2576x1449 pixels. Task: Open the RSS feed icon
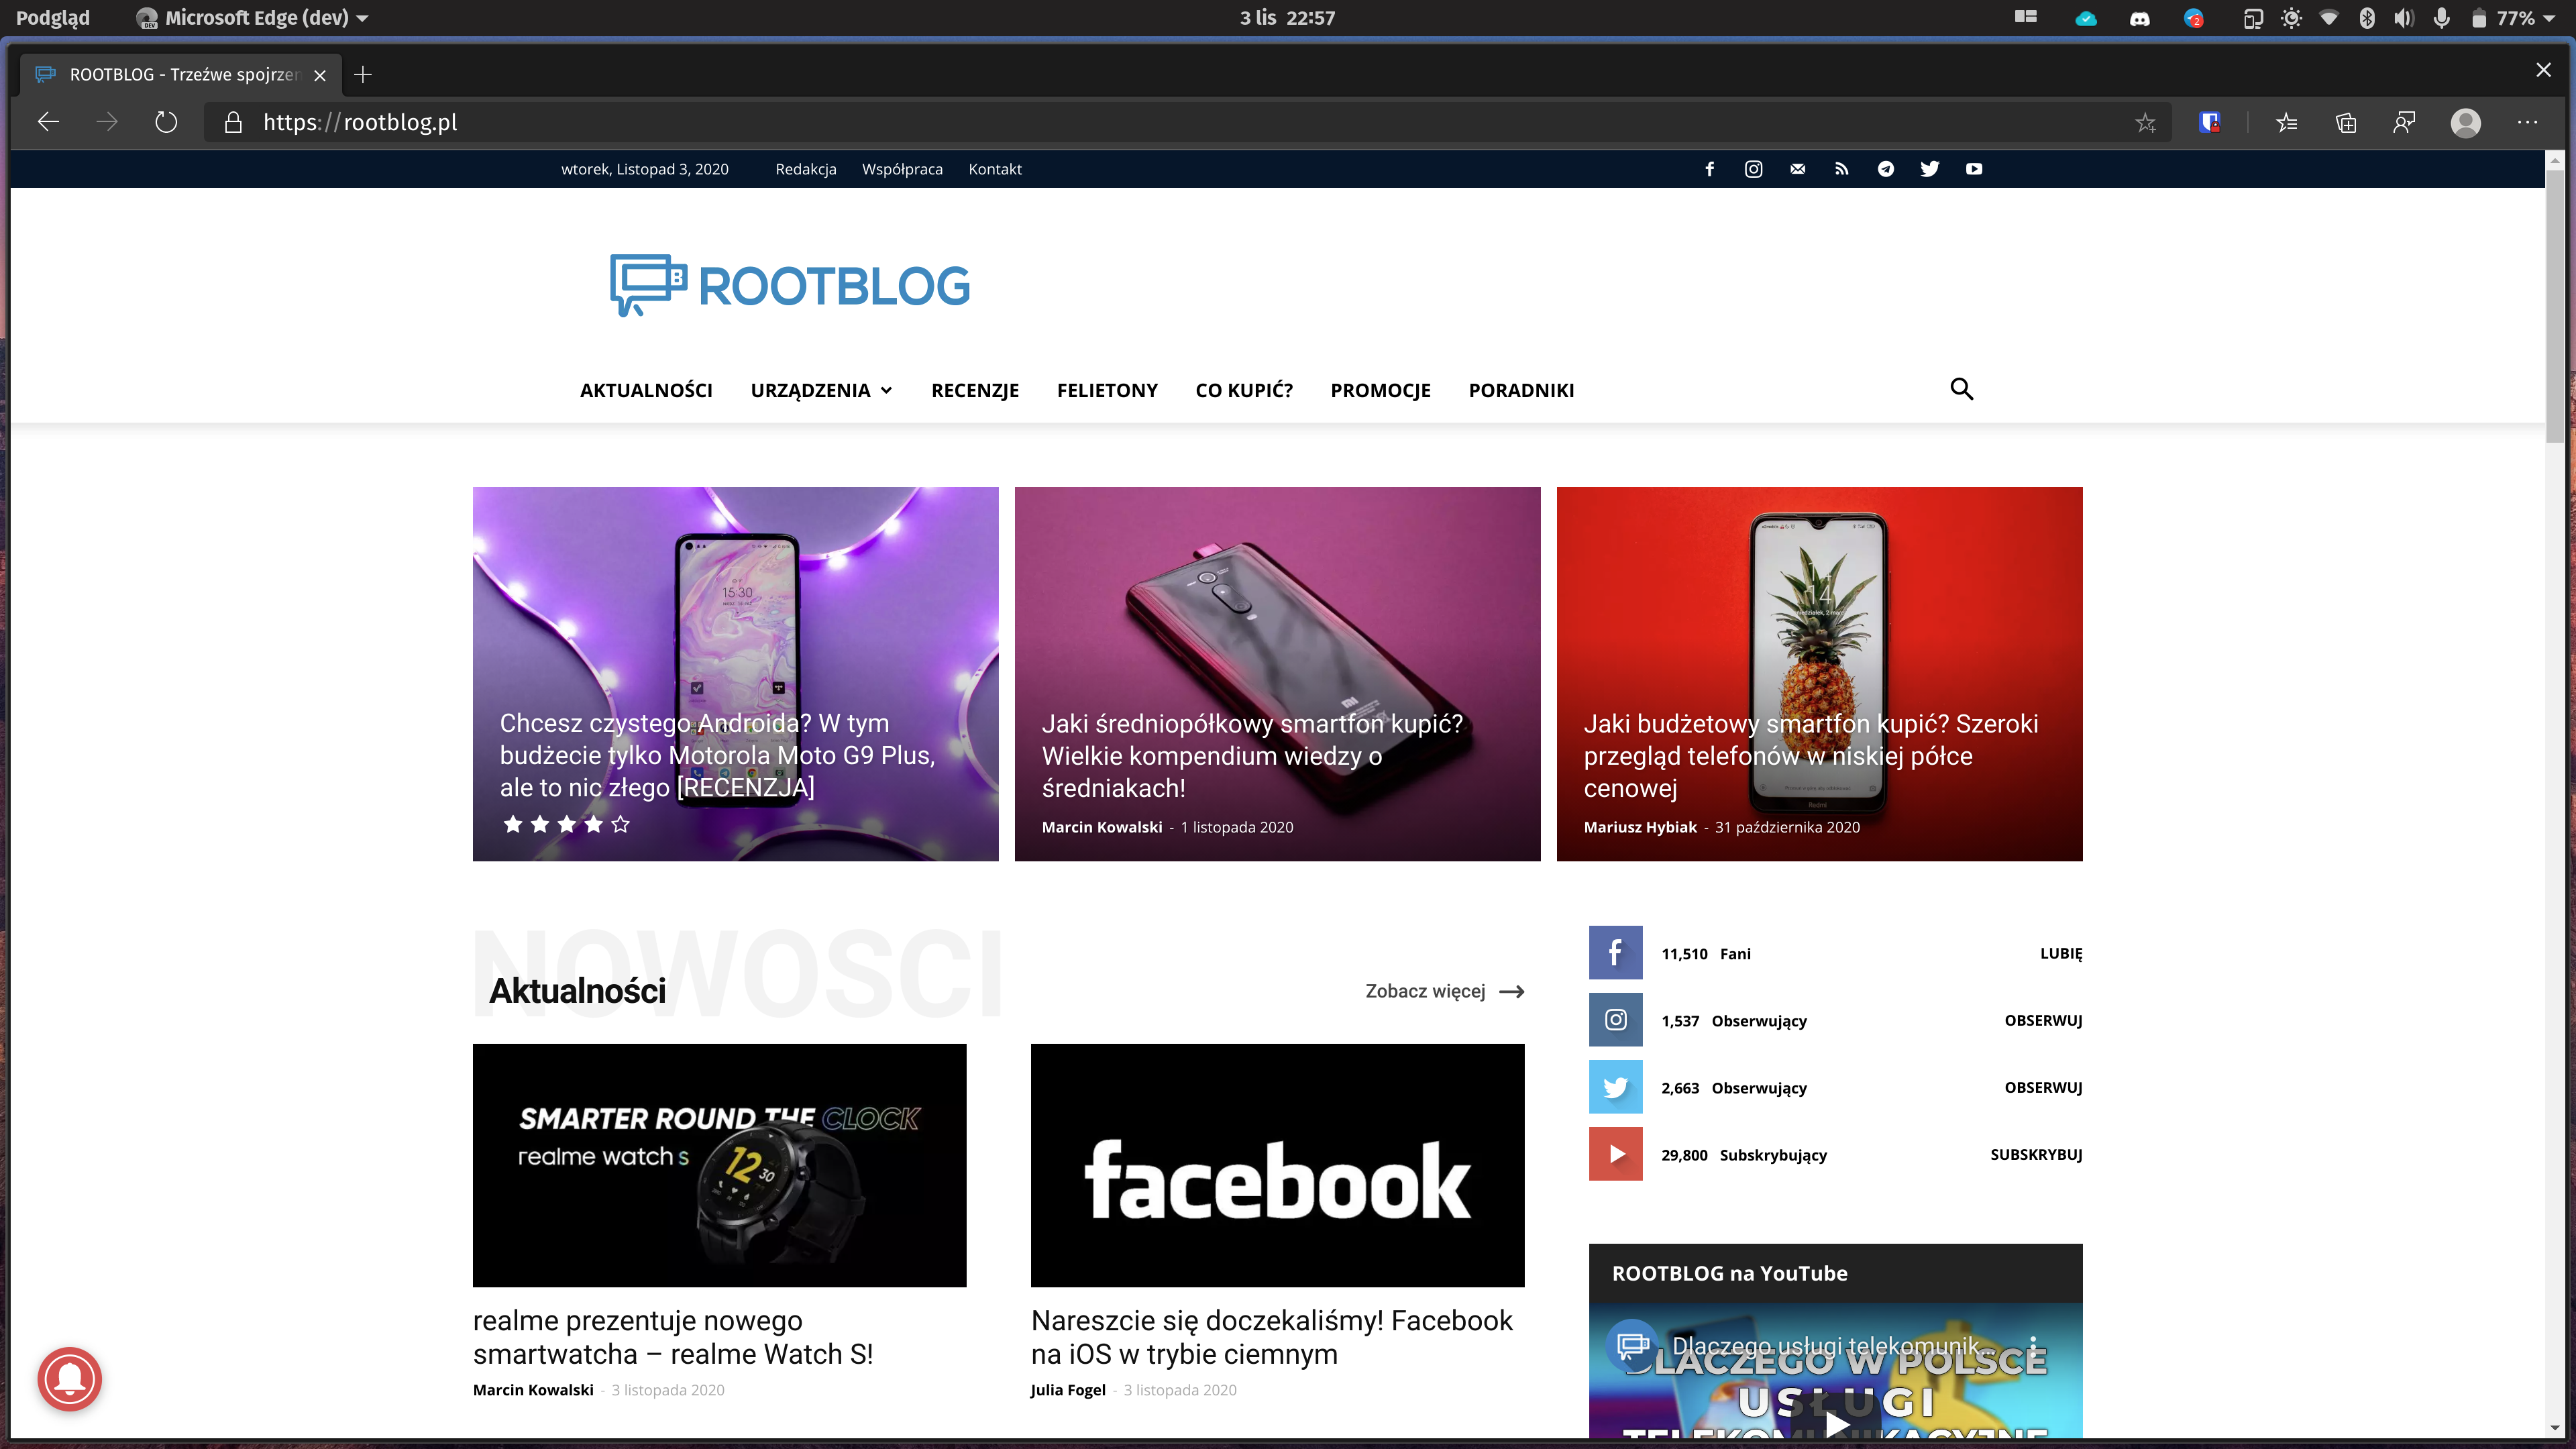[x=1842, y=169]
